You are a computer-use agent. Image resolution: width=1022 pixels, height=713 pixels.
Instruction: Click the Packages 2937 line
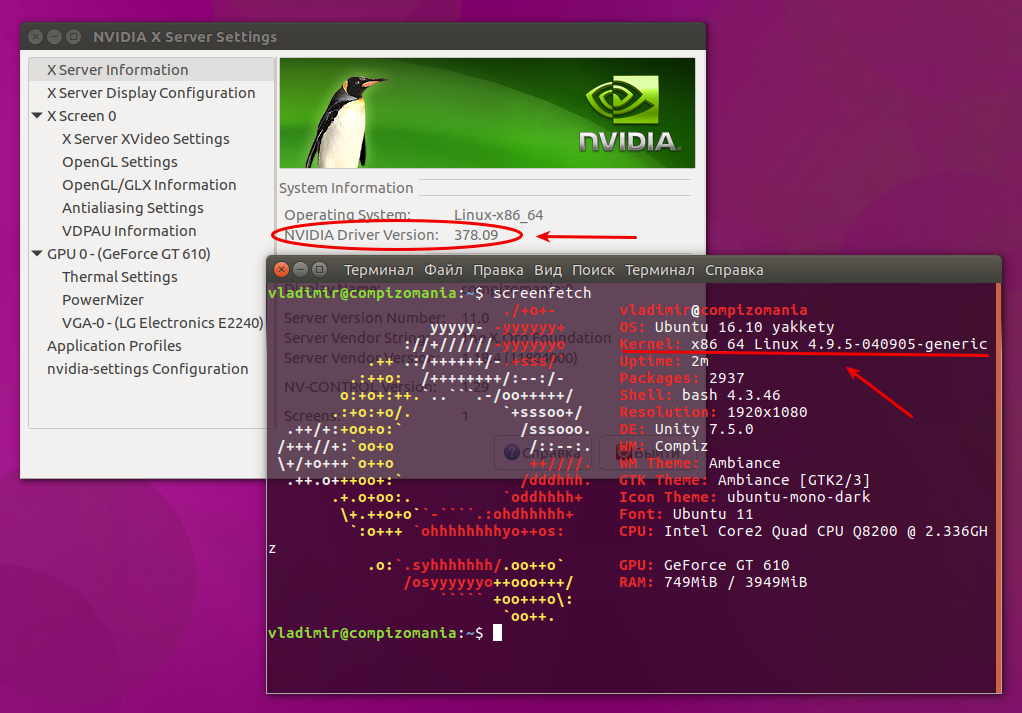point(682,378)
